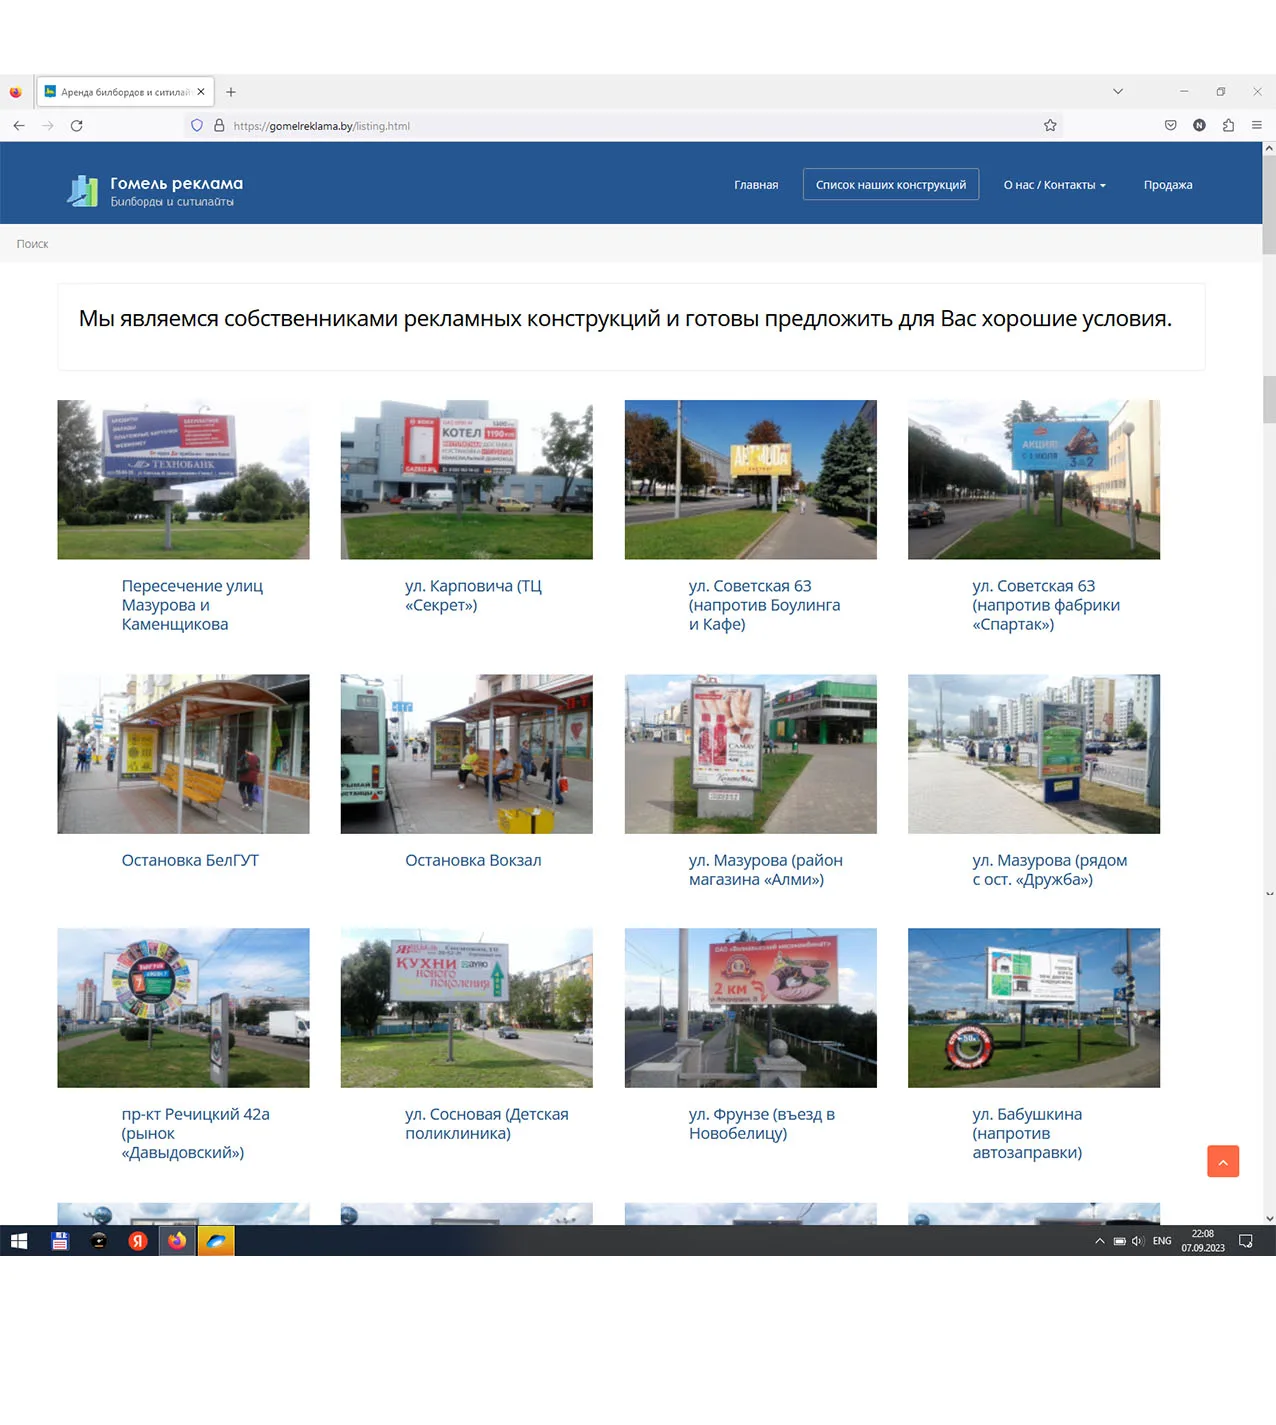Open the Firefox application menu hamburger icon

click(1256, 126)
